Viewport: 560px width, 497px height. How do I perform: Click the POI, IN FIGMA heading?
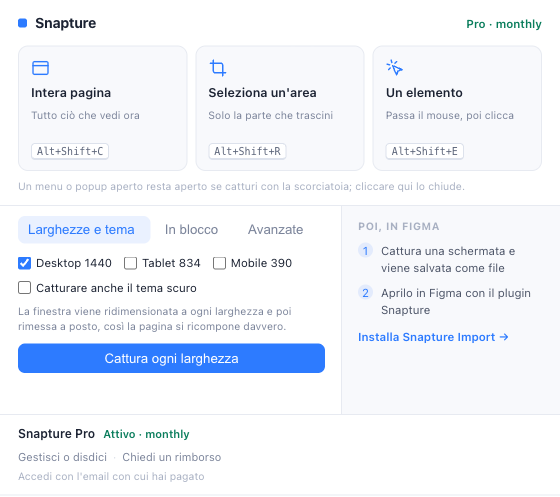click(x=399, y=226)
